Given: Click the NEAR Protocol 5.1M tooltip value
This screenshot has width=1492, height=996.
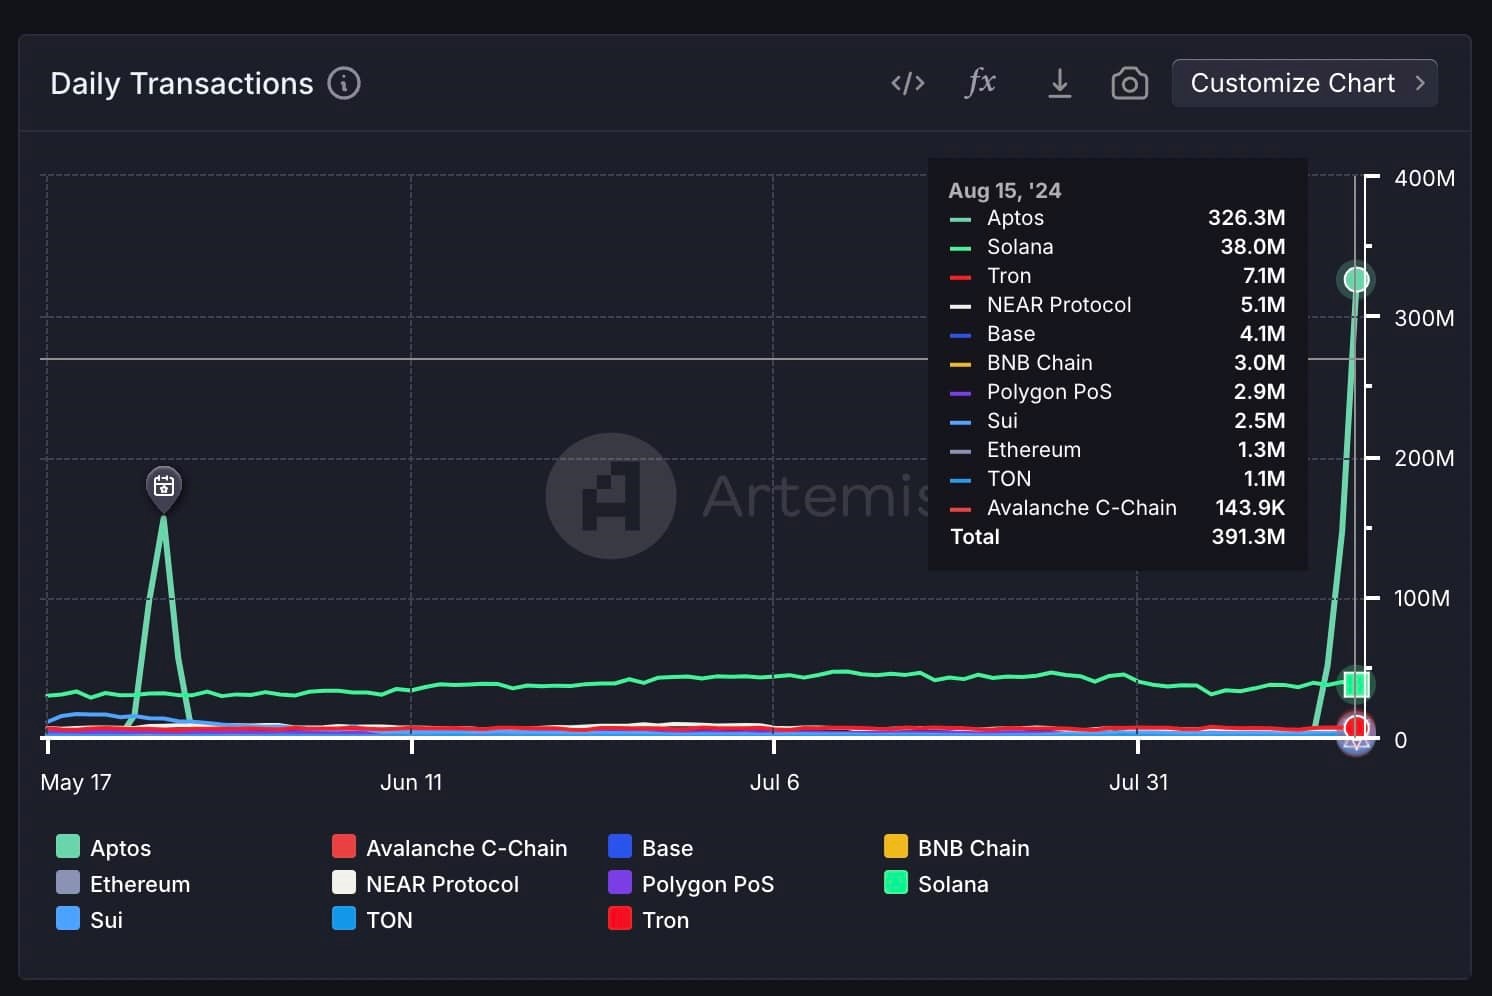Looking at the screenshot, I should coord(1263,304).
